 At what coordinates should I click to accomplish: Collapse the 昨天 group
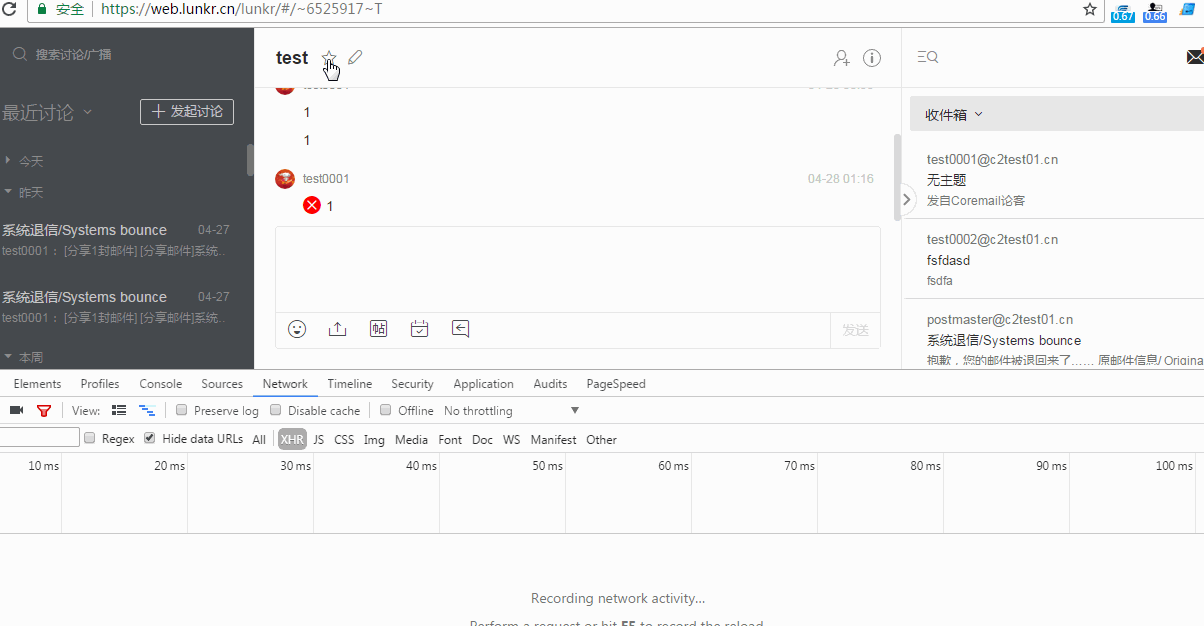tap(24, 192)
